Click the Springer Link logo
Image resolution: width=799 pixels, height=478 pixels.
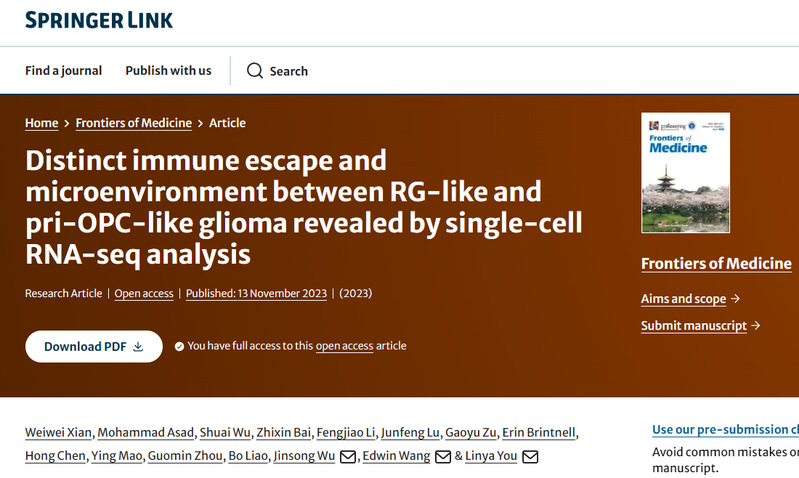click(x=99, y=20)
